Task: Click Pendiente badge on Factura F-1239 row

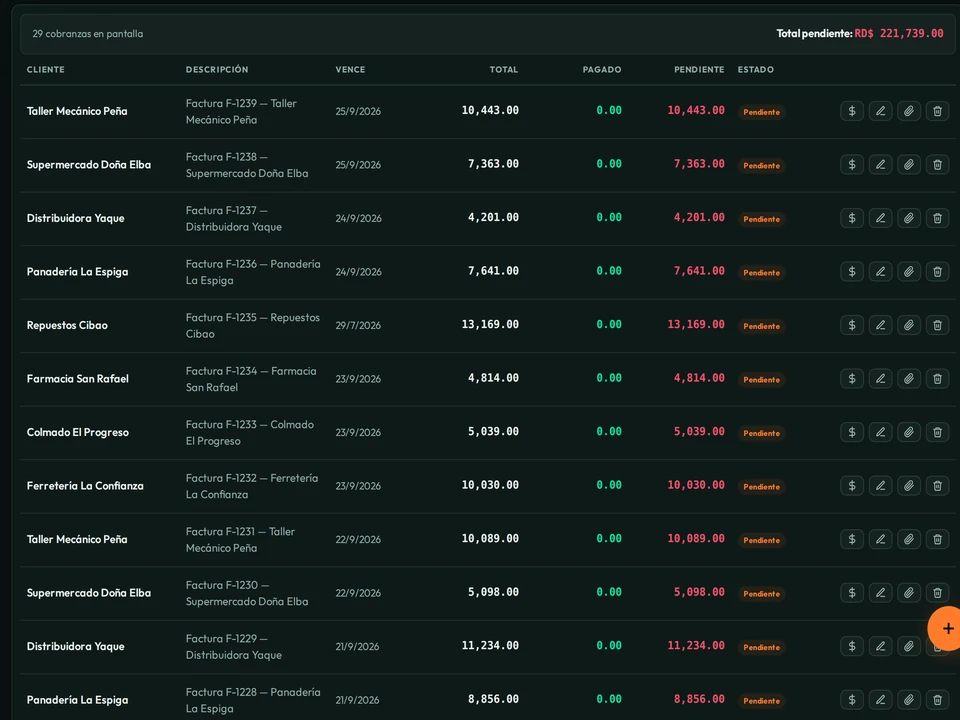Action: (x=762, y=112)
